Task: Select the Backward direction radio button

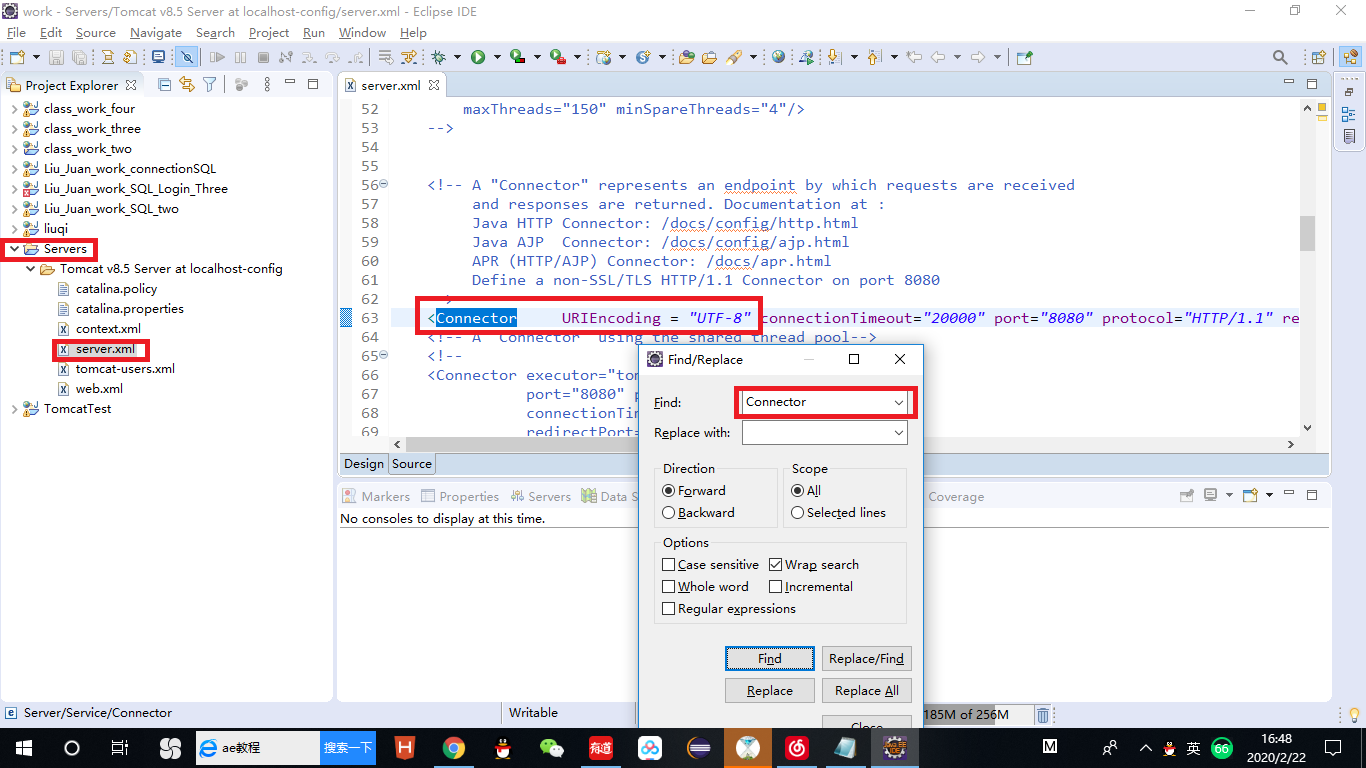Action: (668, 513)
